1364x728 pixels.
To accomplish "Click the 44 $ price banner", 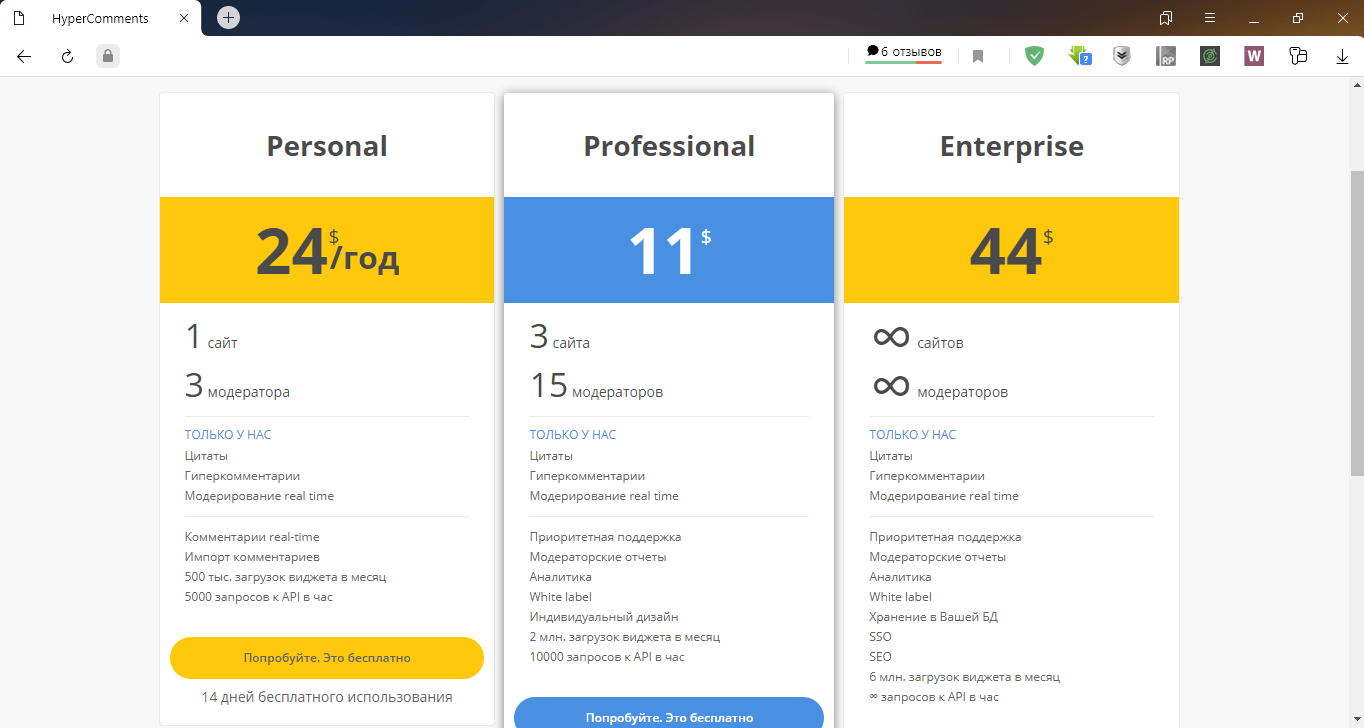I will (1011, 250).
